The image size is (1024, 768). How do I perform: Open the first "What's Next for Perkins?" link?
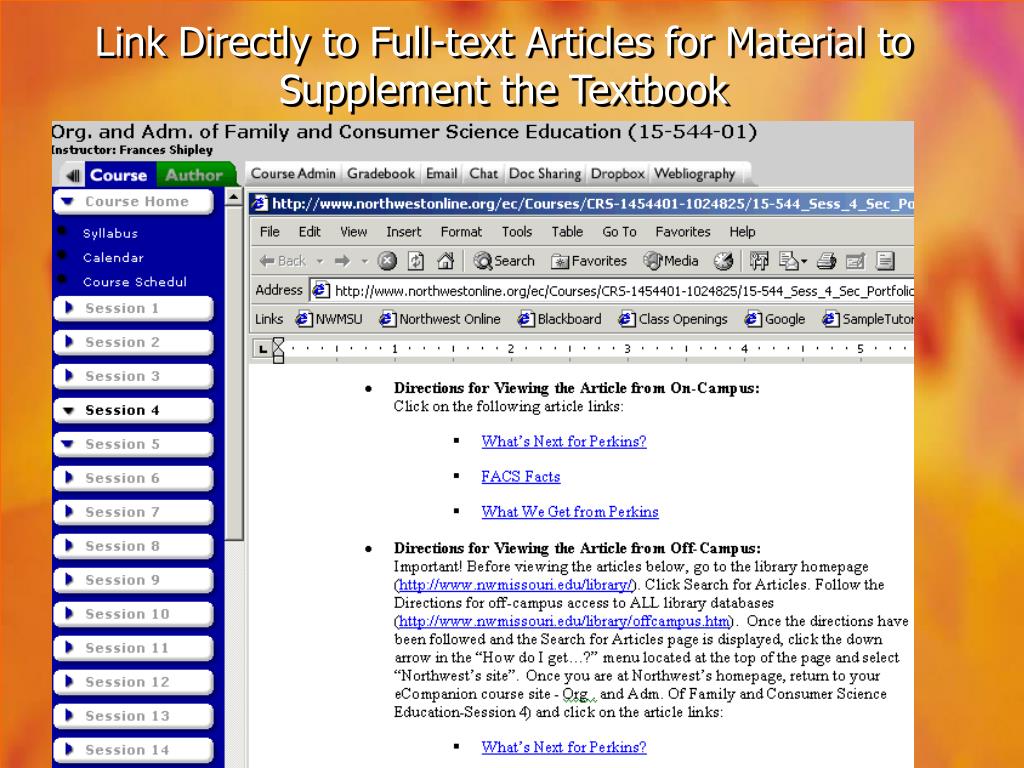pyautogui.click(x=564, y=441)
